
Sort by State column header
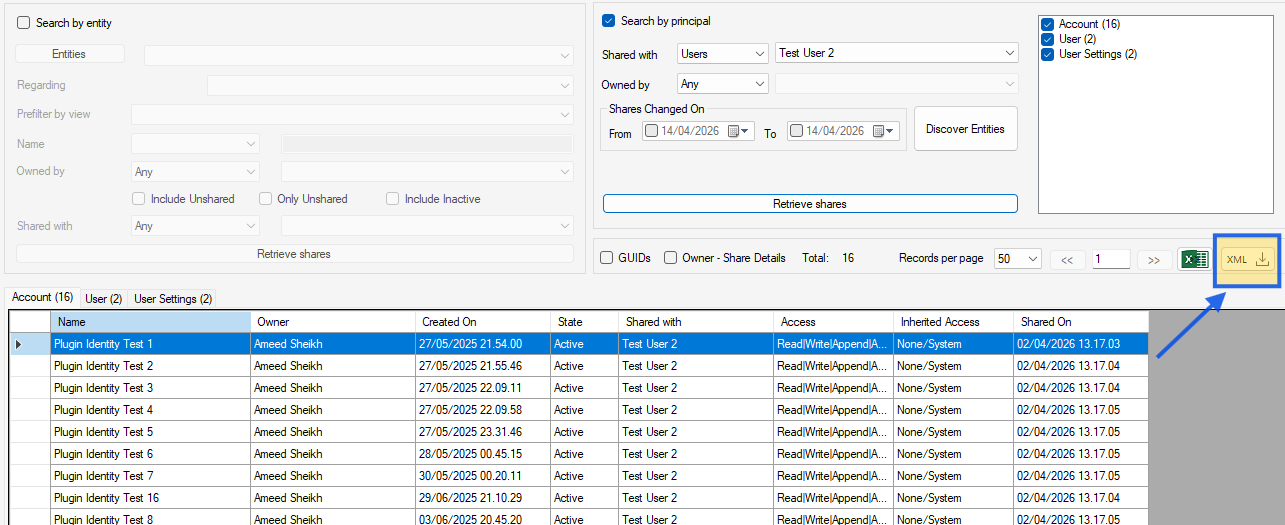coord(585,322)
